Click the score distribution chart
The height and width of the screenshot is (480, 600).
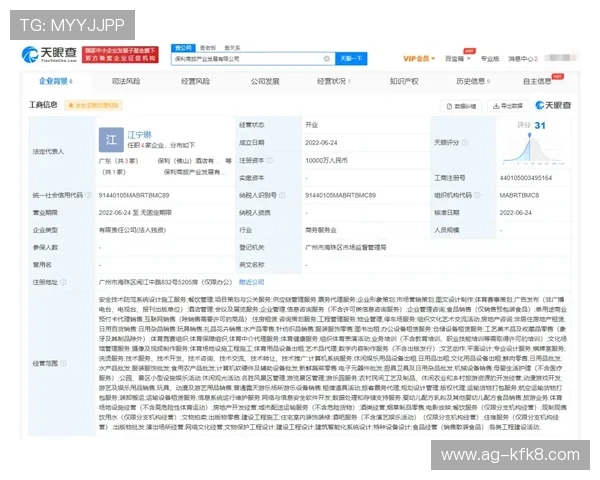click(533, 149)
